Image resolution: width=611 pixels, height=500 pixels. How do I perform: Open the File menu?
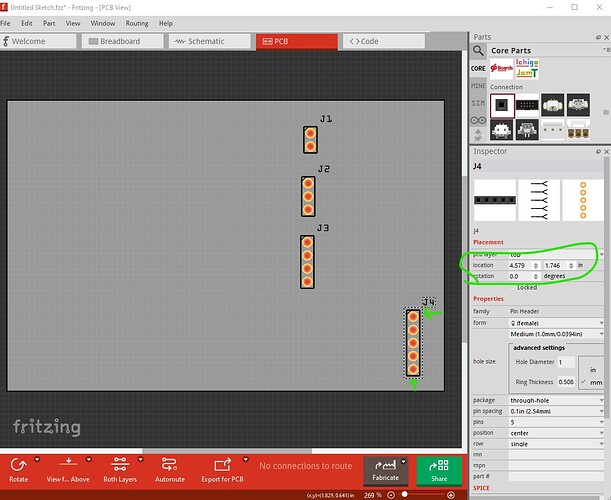tap(5, 23)
